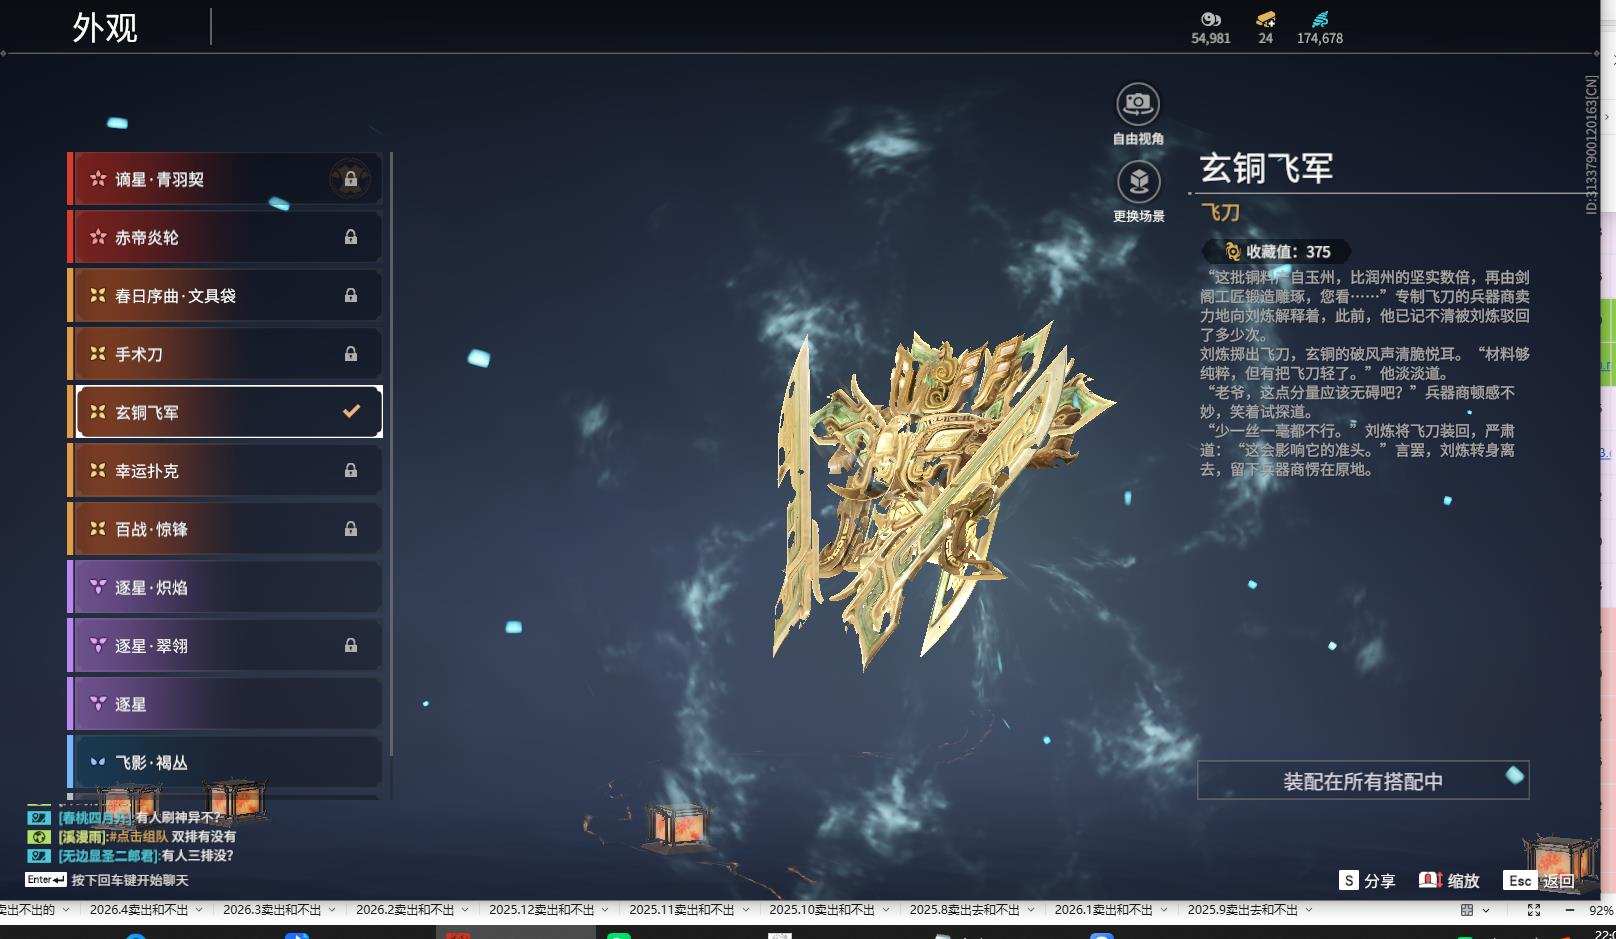Switch to the 2025.10卖出和不出 sheet tab

click(x=821, y=910)
